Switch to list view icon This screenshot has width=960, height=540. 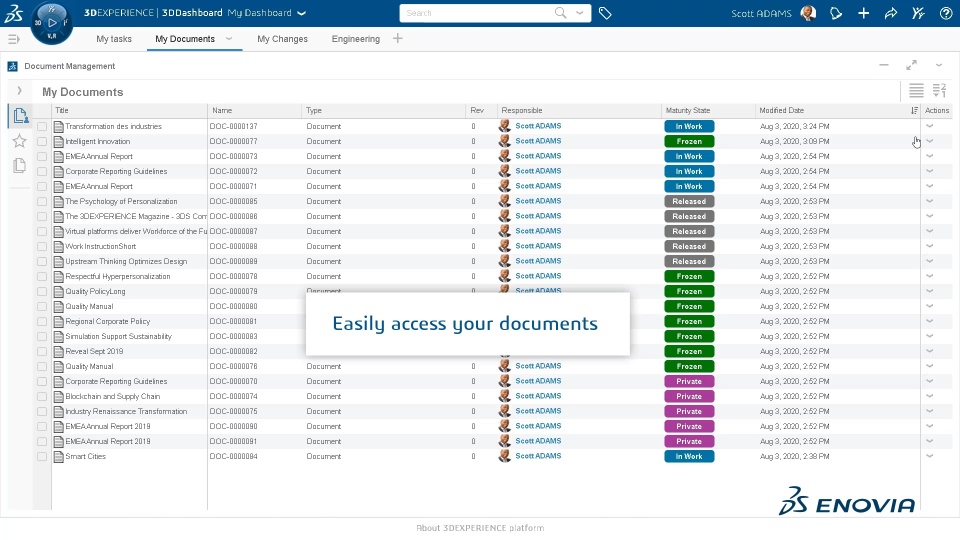click(916, 91)
